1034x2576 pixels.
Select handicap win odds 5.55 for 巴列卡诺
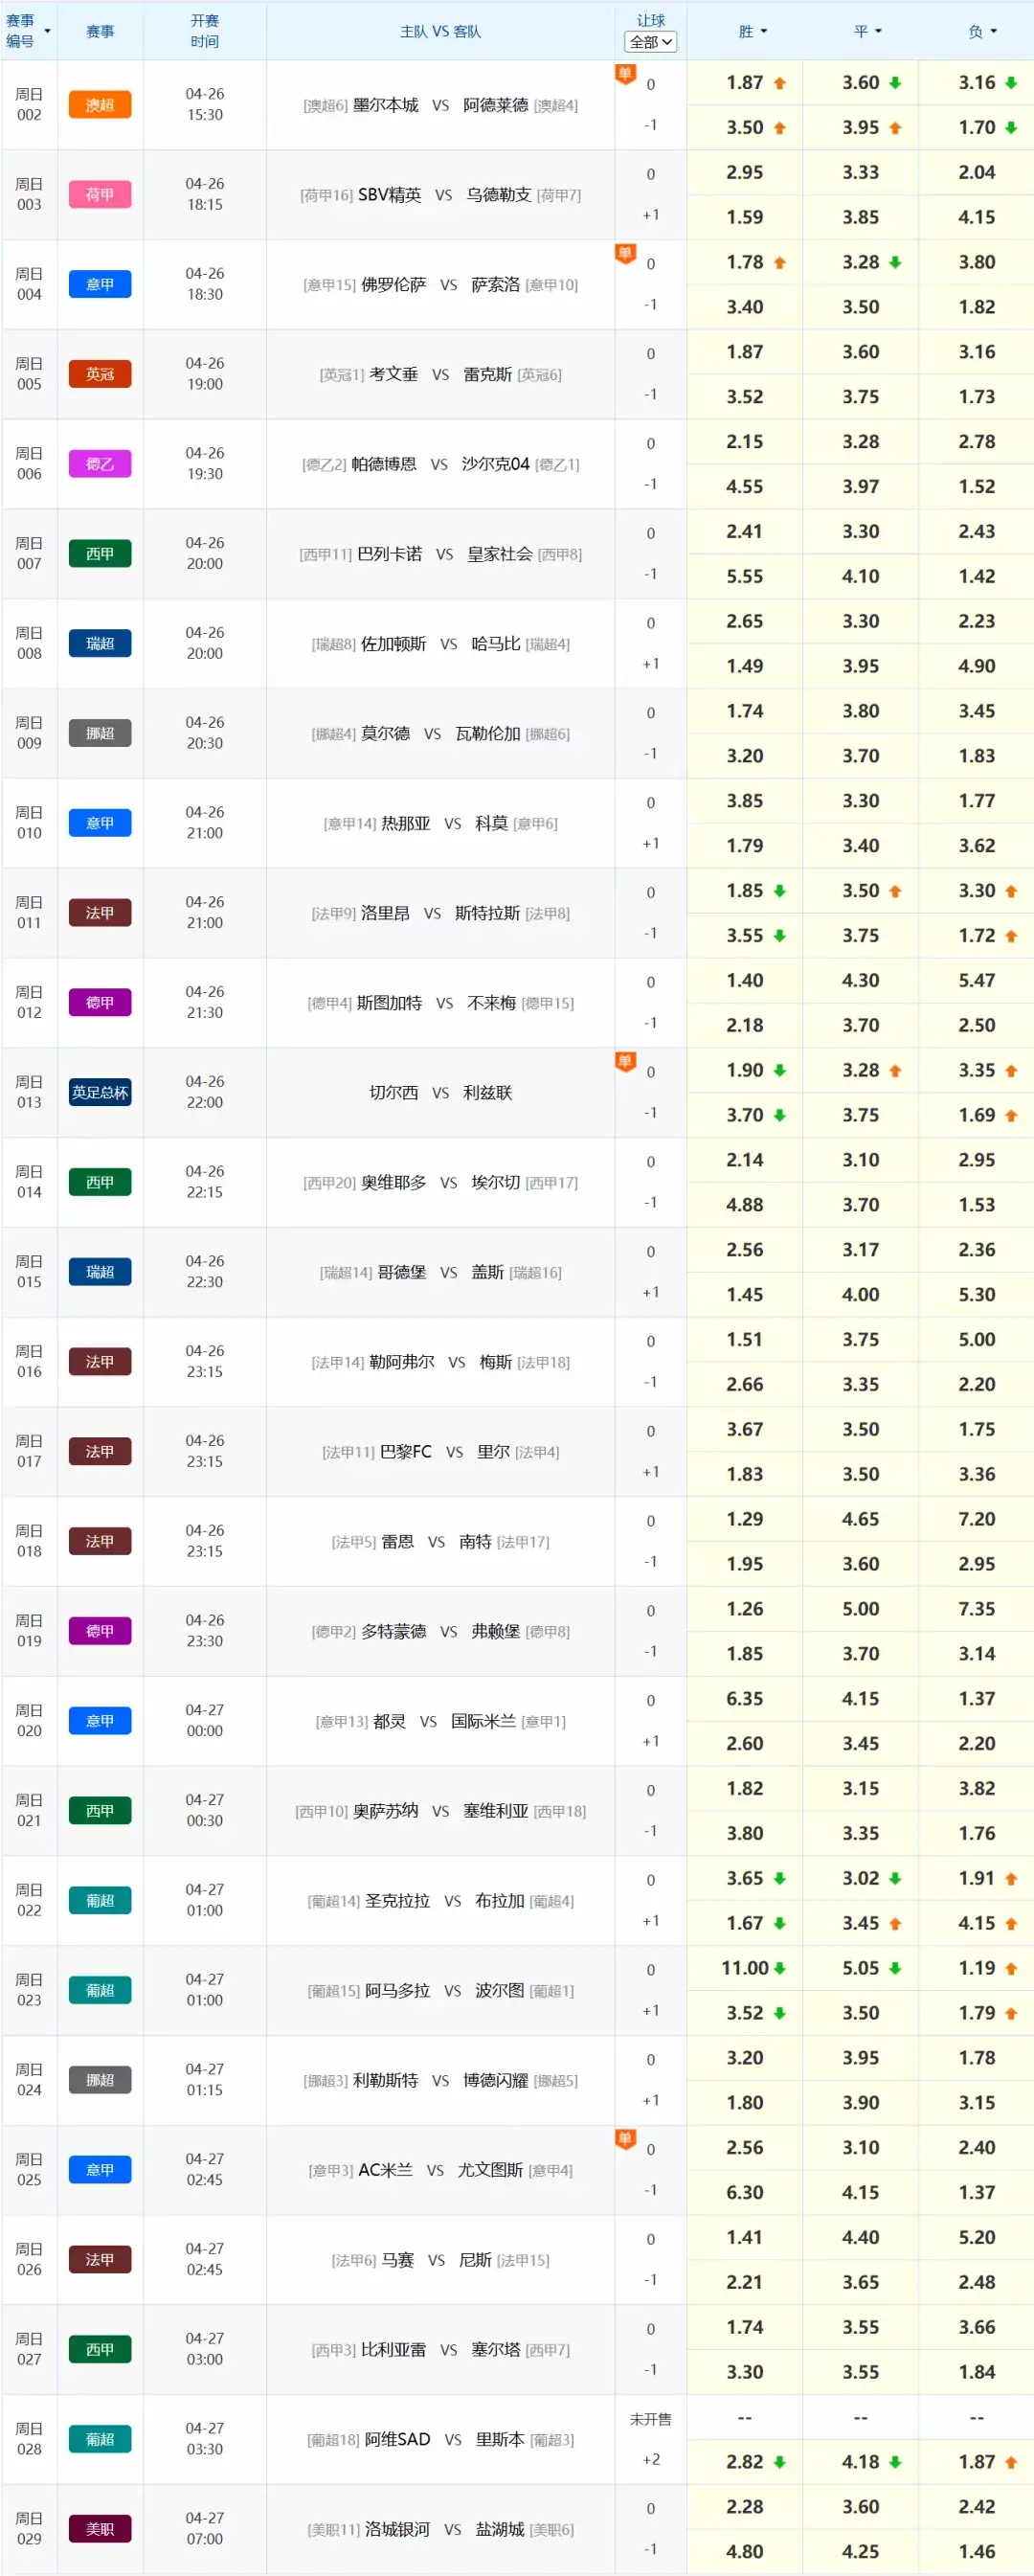745,576
